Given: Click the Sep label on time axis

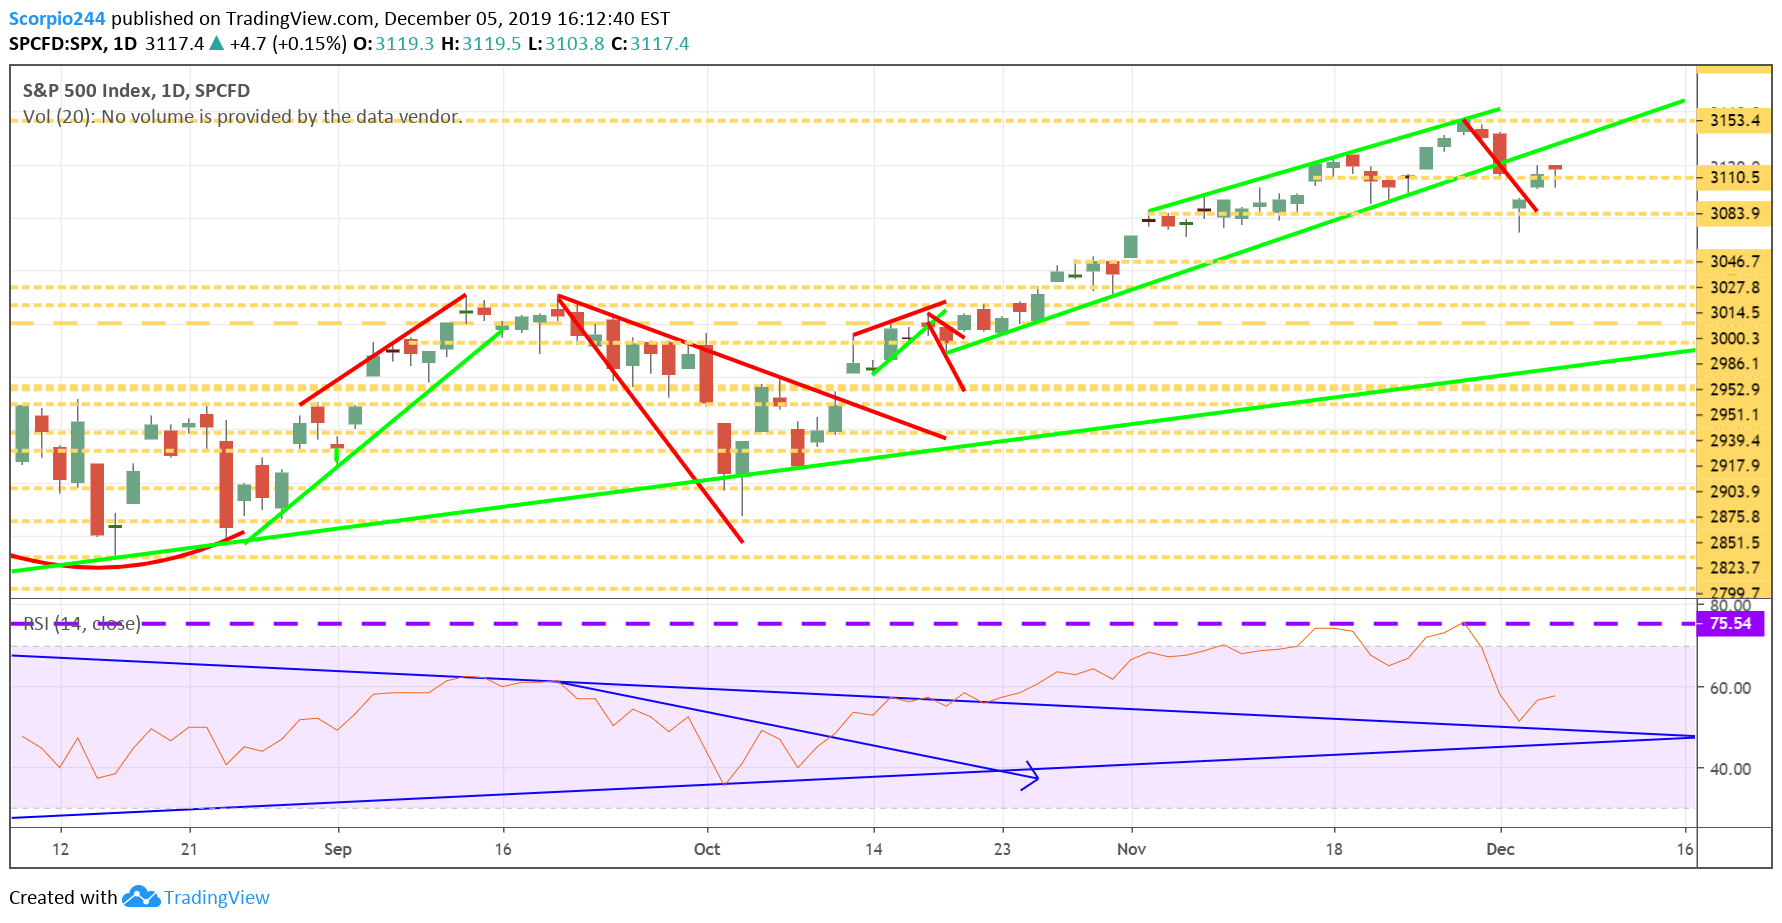Looking at the screenshot, I should (x=338, y=849).
